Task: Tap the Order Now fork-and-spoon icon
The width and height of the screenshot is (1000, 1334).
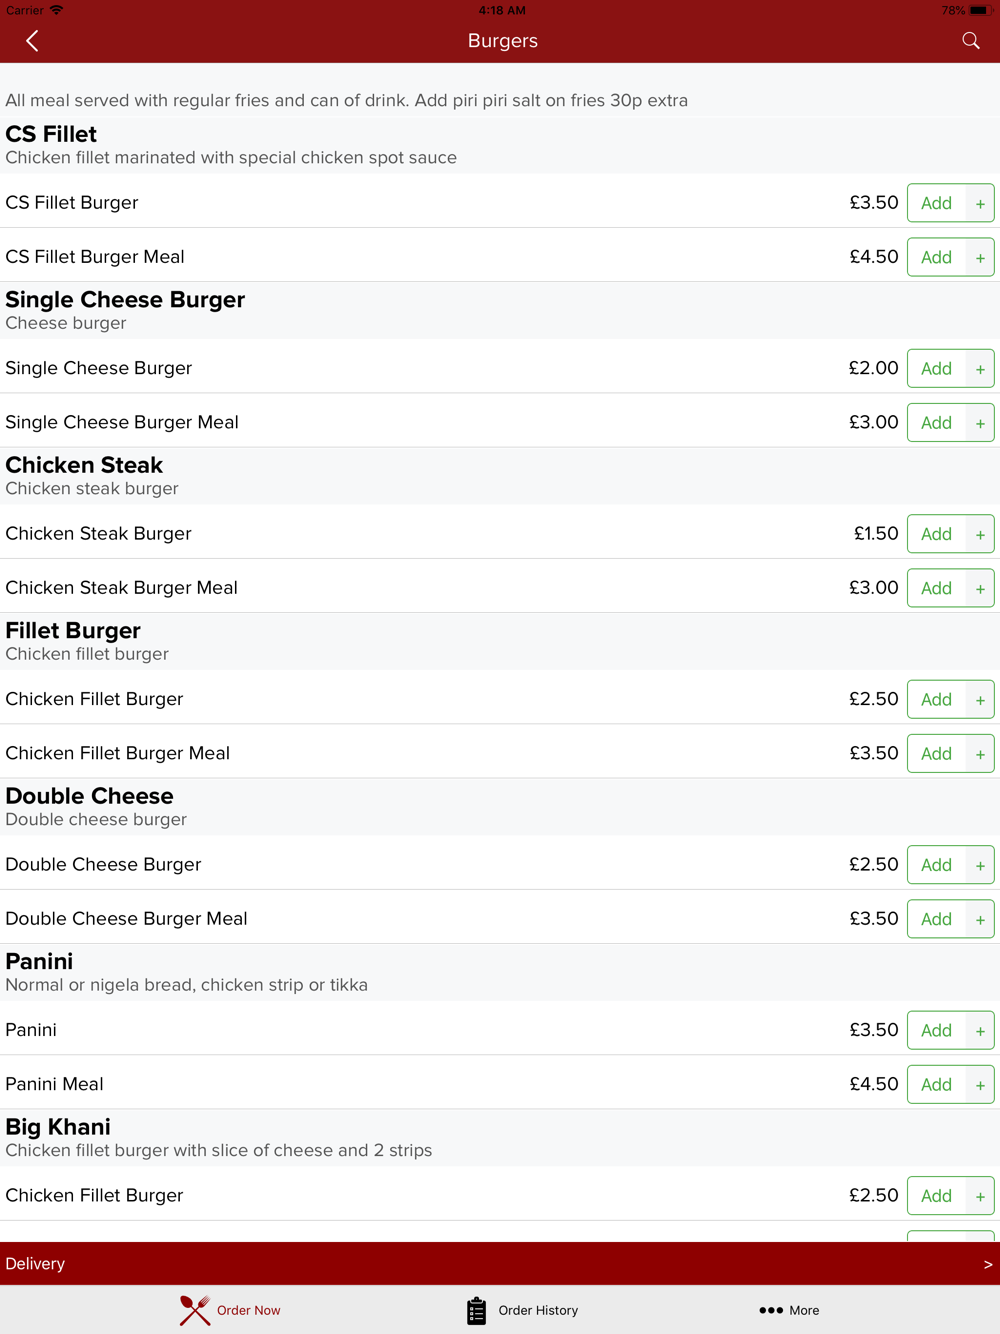Action: 195,1310
